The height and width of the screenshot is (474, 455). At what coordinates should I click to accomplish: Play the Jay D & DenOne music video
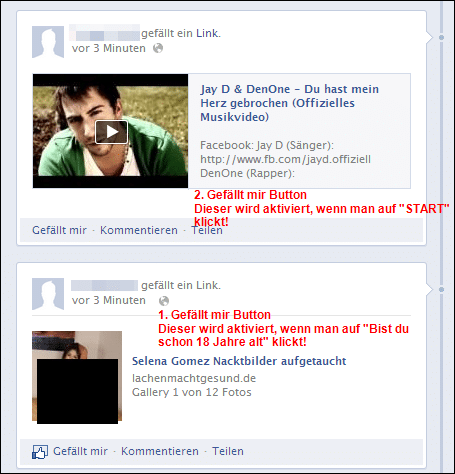111,132
